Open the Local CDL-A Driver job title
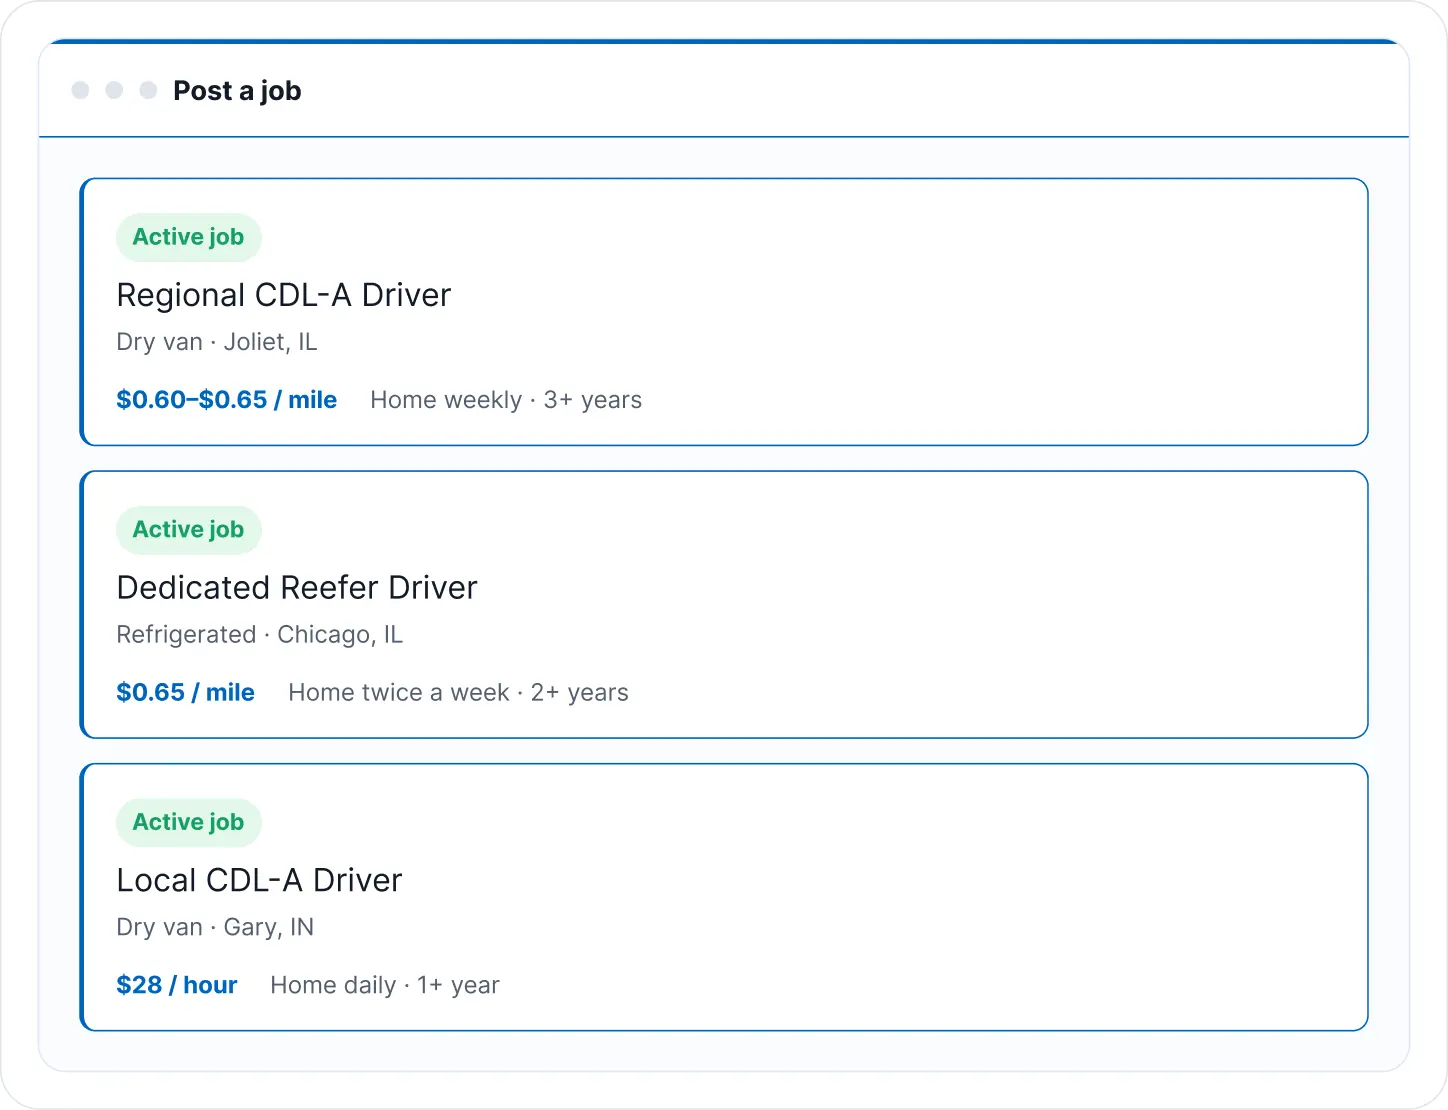 [x=260, y=880]
